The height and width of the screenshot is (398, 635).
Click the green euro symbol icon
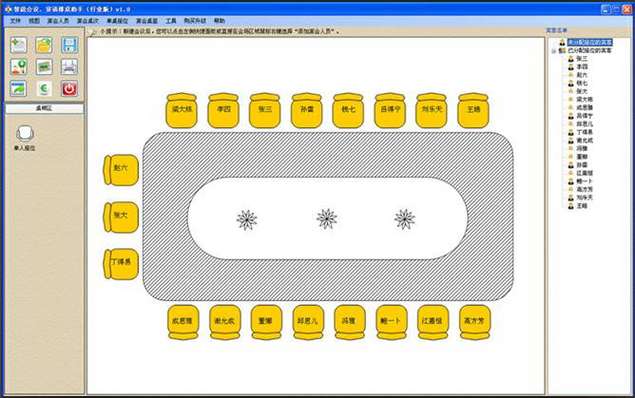point(44,89)
